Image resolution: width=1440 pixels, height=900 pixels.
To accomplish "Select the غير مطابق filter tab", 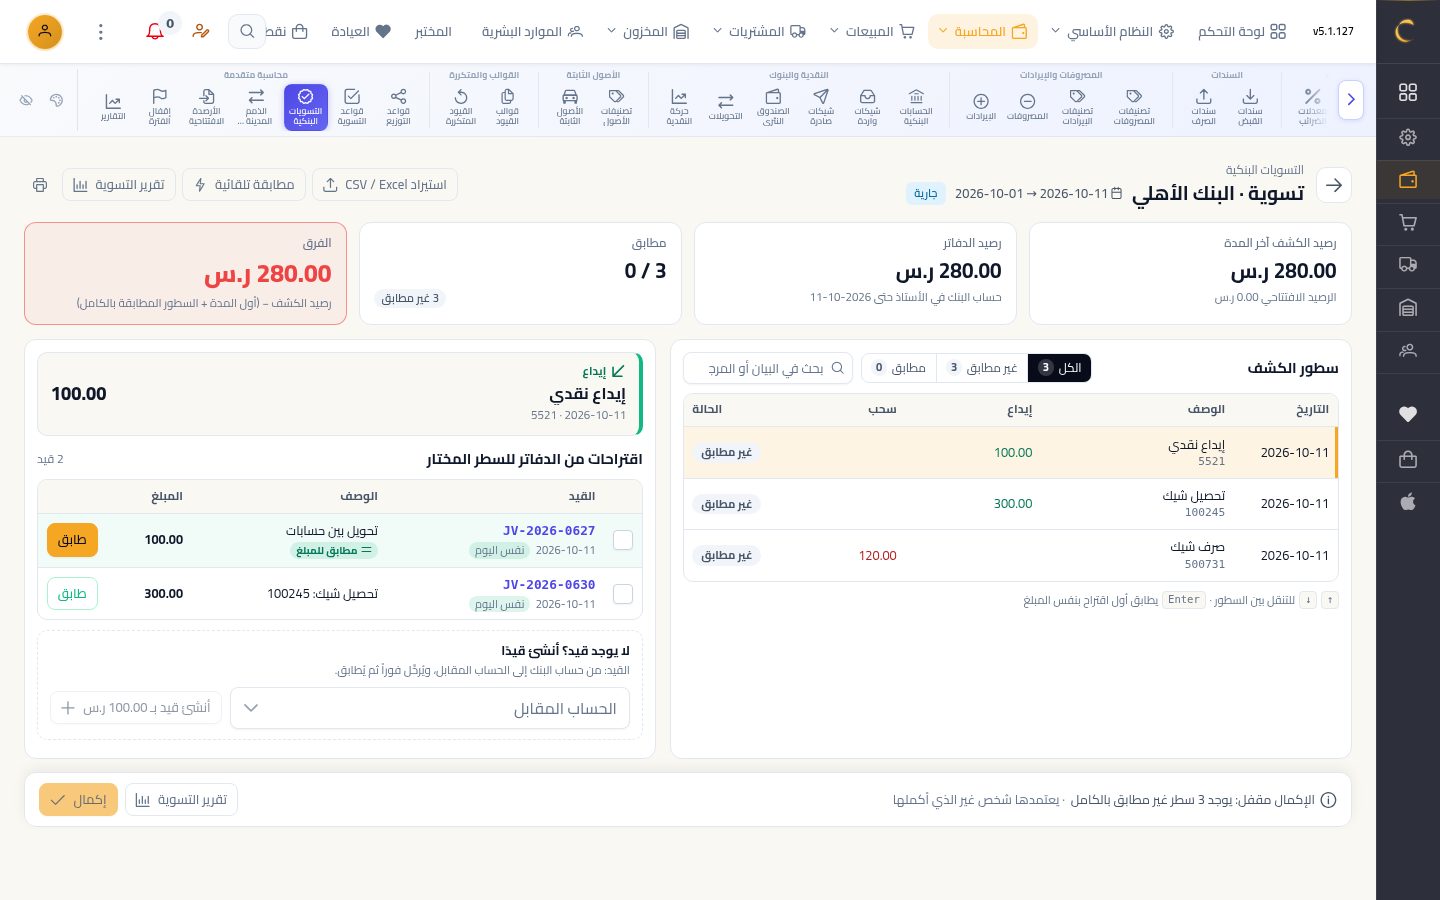I will tap(982, 368).
